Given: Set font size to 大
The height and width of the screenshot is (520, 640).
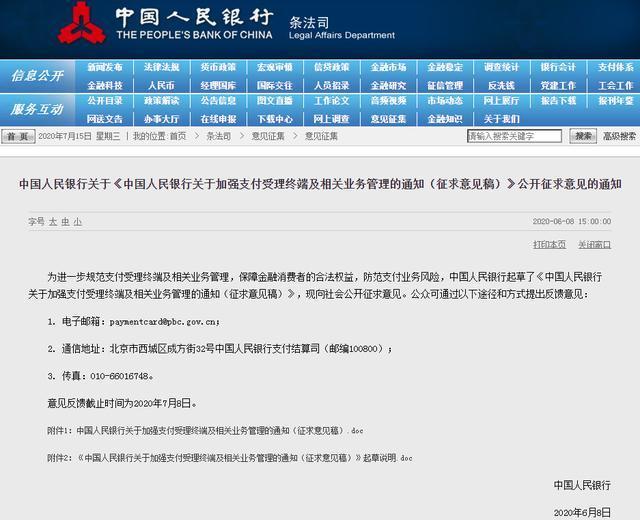Looking at the screenshot, I should [x=53, y=222].
